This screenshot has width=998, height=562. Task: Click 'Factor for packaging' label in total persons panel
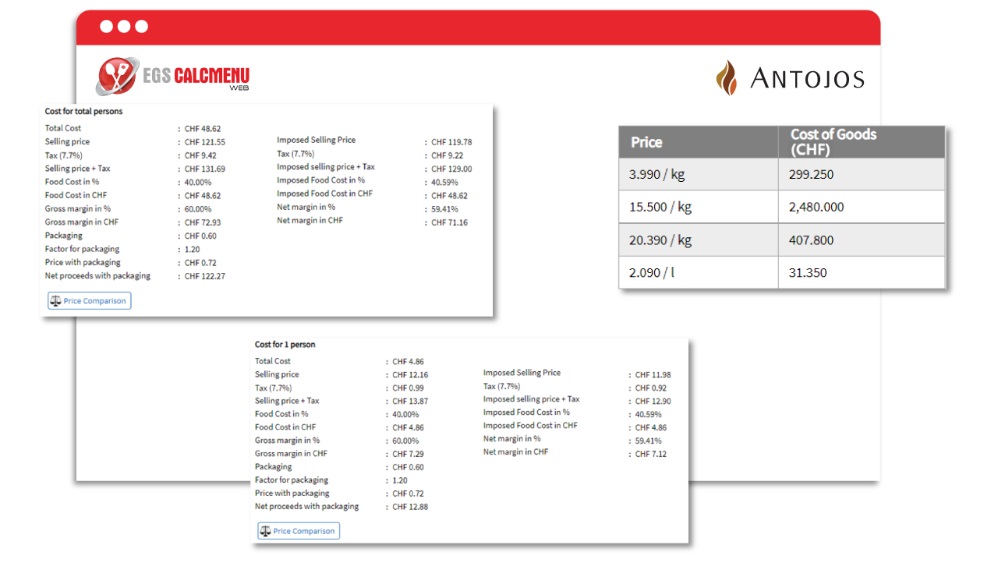click(81, 249)
